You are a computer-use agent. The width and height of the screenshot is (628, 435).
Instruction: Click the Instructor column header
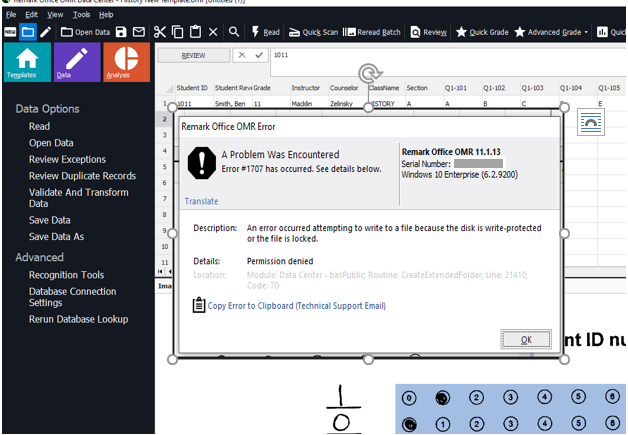[308, 88]
